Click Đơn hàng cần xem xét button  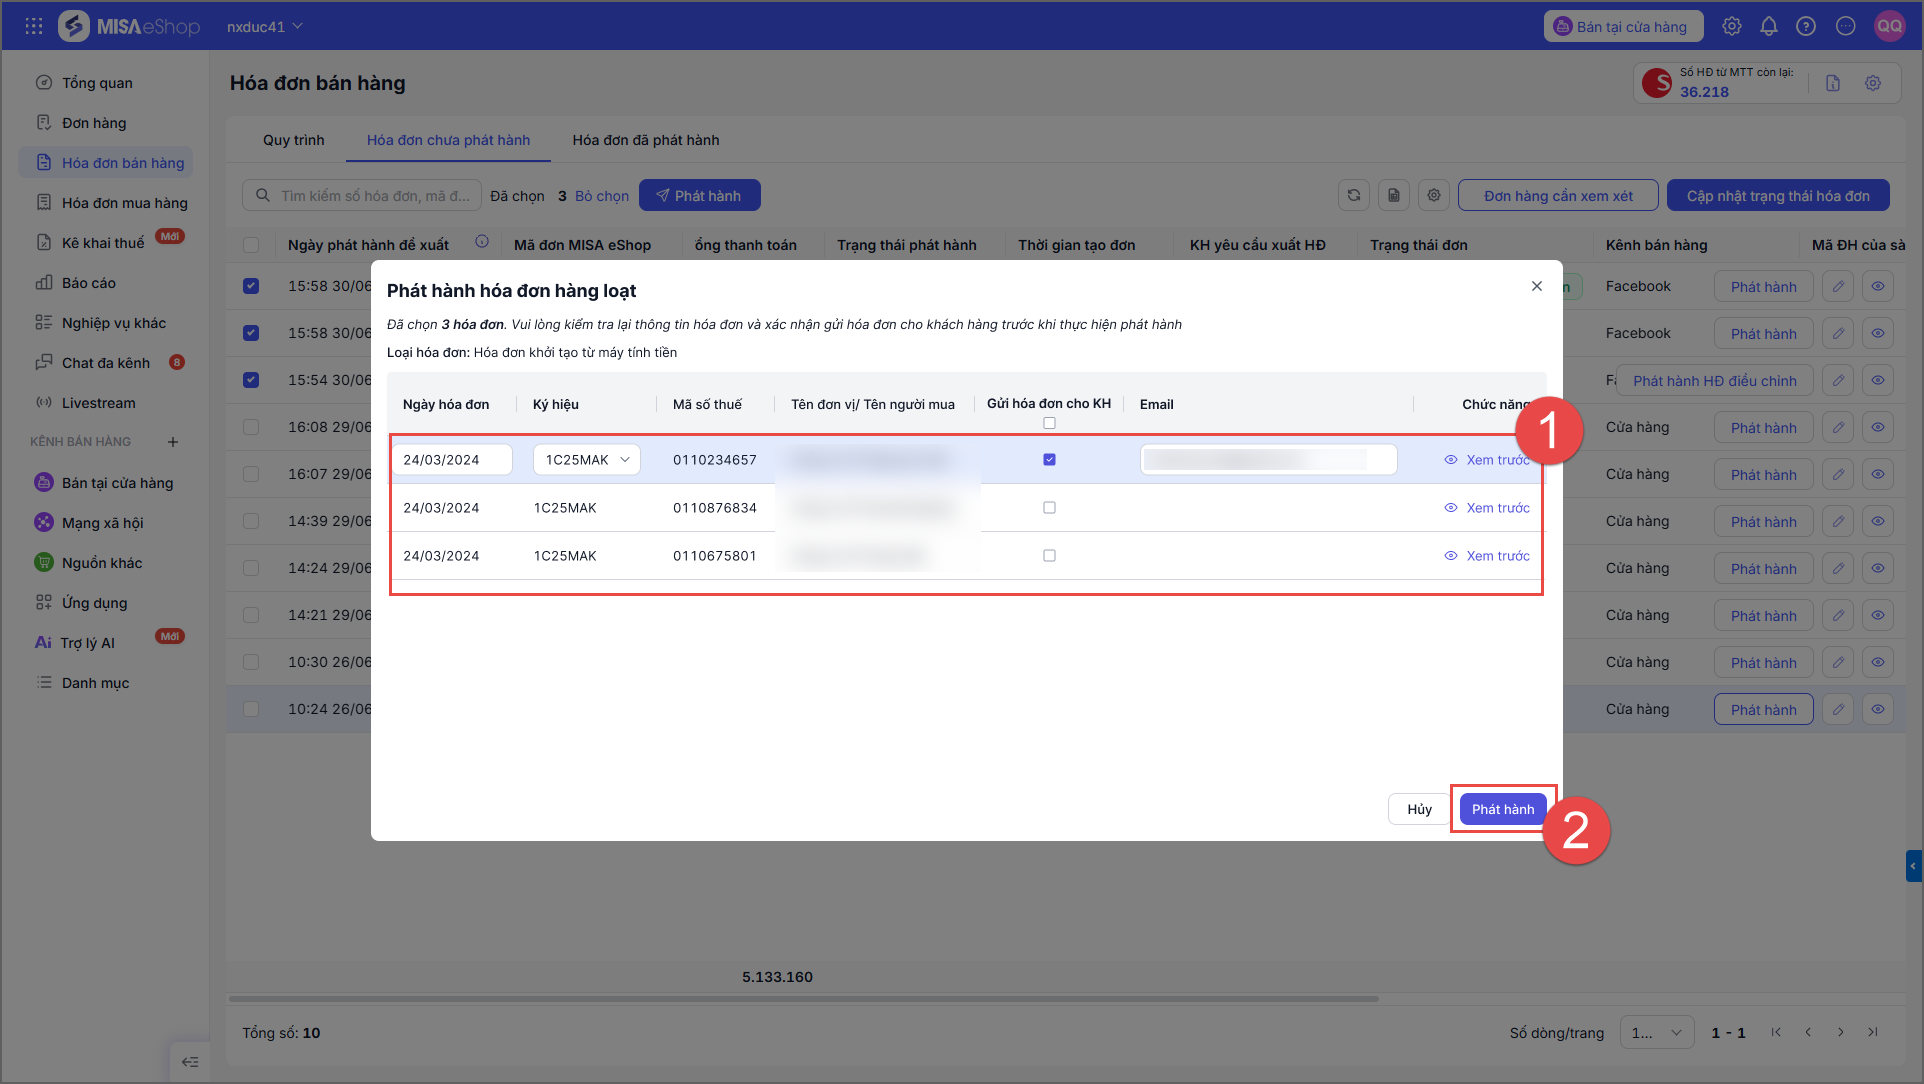point(1558,195)
